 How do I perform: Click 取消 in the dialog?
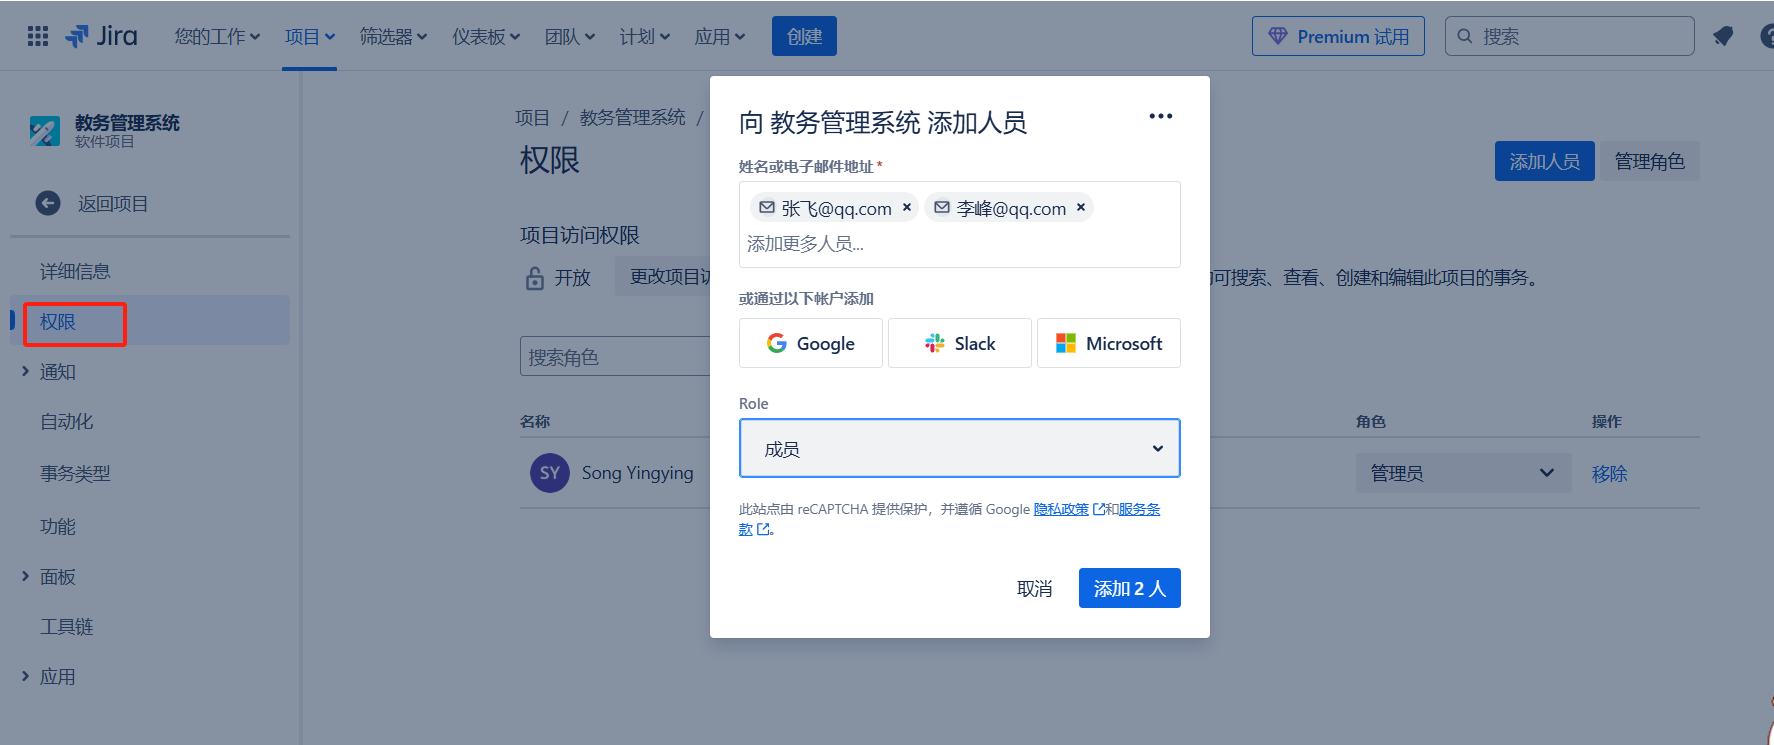pyautogui.click(x=1034, y=589)
